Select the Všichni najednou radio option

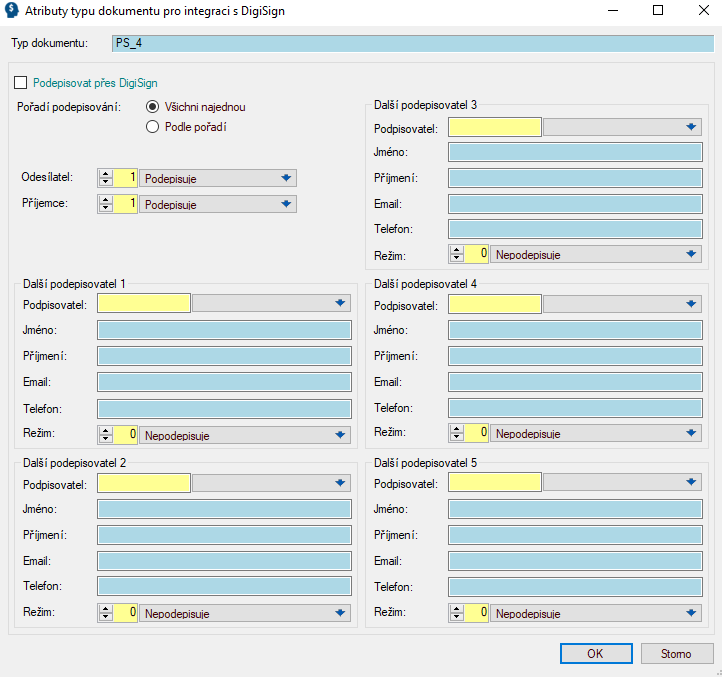pyautogui.click(x=153, y=107)
